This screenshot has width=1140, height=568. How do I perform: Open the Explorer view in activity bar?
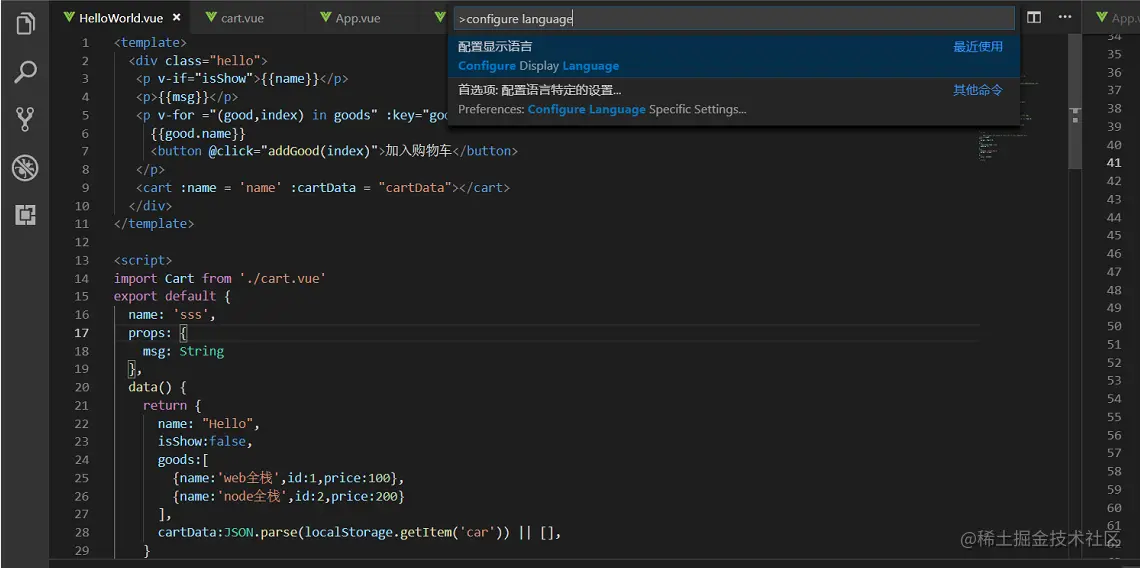[25, 24]
